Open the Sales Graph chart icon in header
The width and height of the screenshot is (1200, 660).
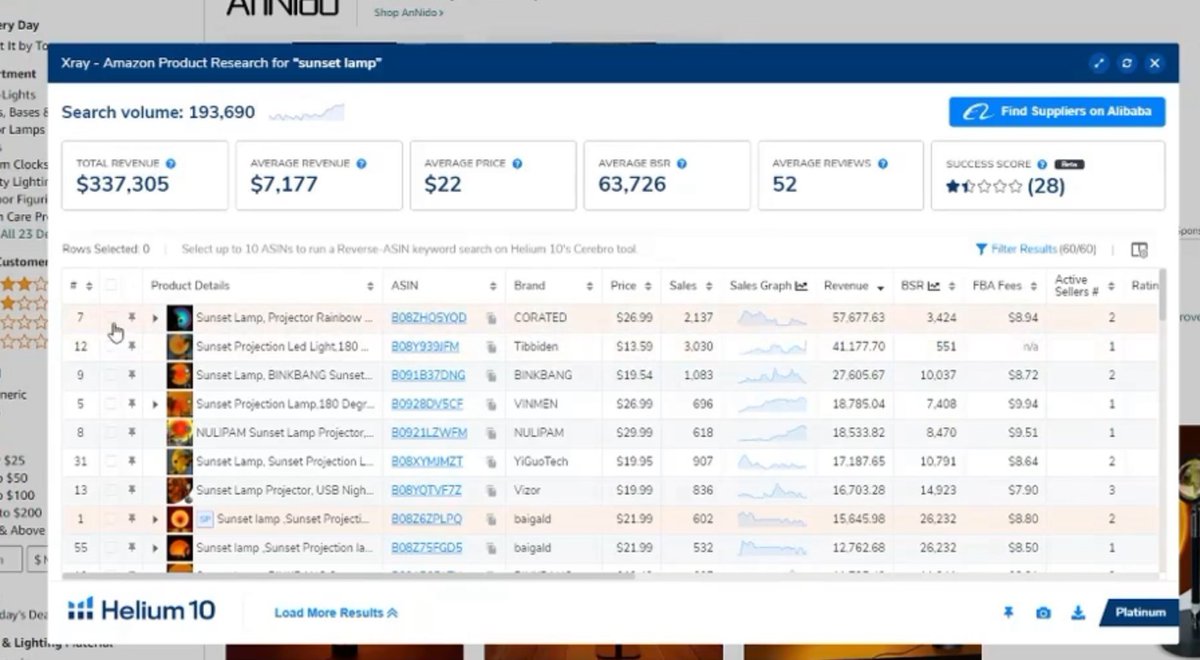[x=801, y=286]
